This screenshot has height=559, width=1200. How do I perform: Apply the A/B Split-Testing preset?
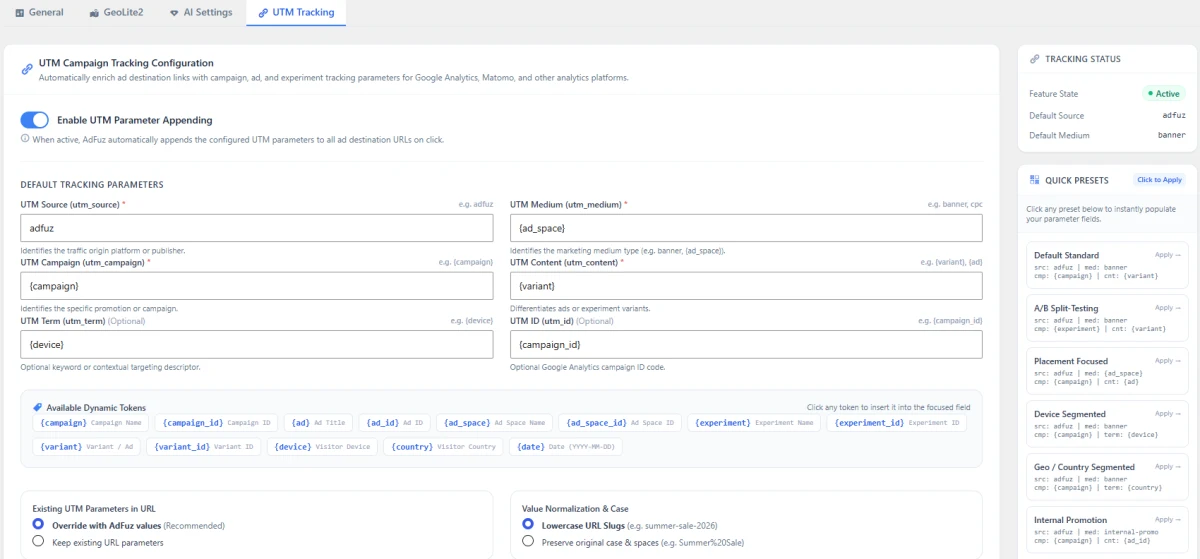coord(1107,318)
